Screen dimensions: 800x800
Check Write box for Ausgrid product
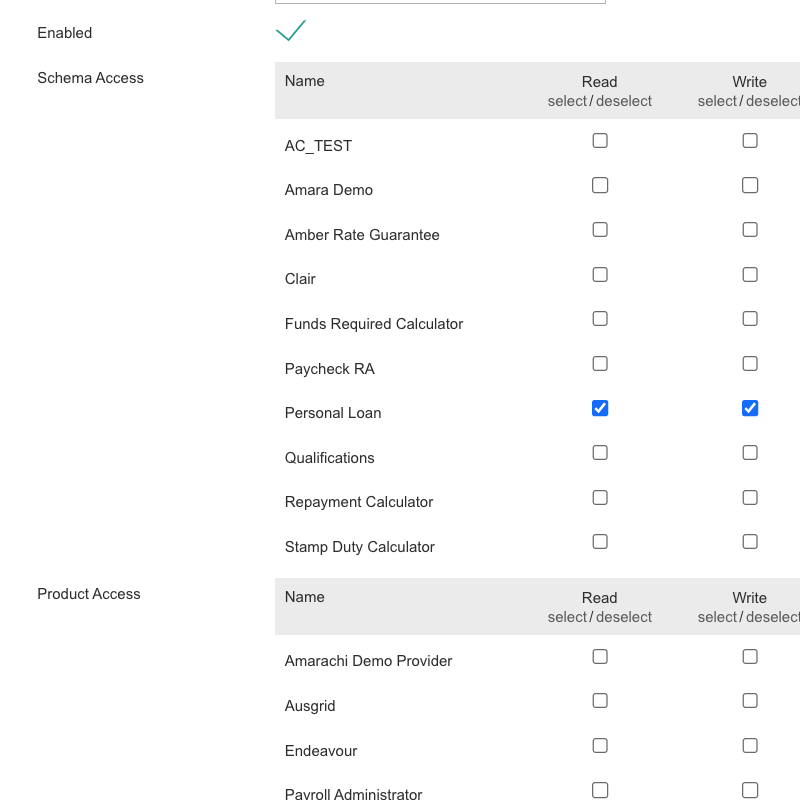pos(749,701)
